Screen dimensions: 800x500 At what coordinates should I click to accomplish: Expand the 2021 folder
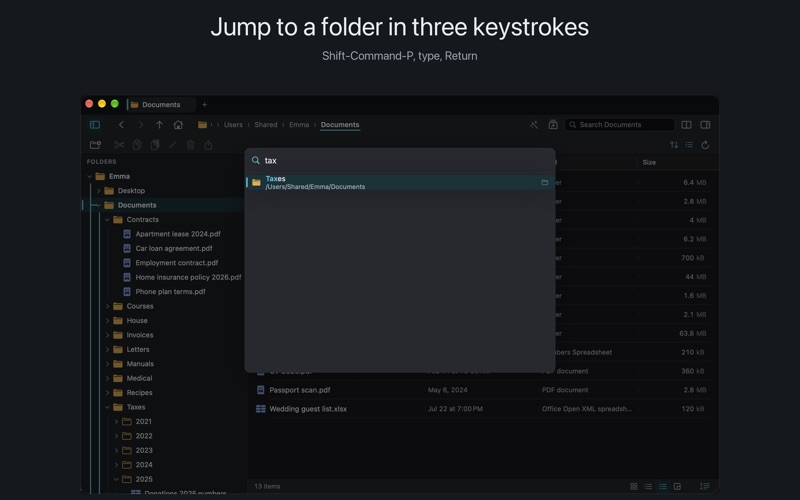pyautogui.click(x=116, y=421)
